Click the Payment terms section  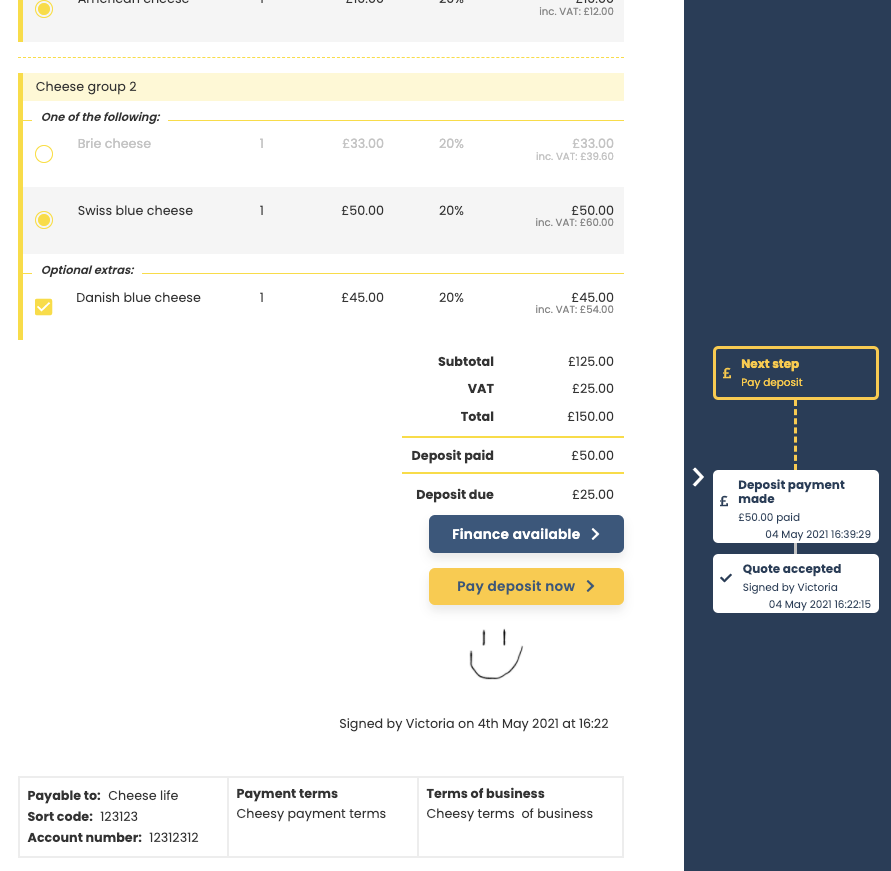tap(322, 816)
